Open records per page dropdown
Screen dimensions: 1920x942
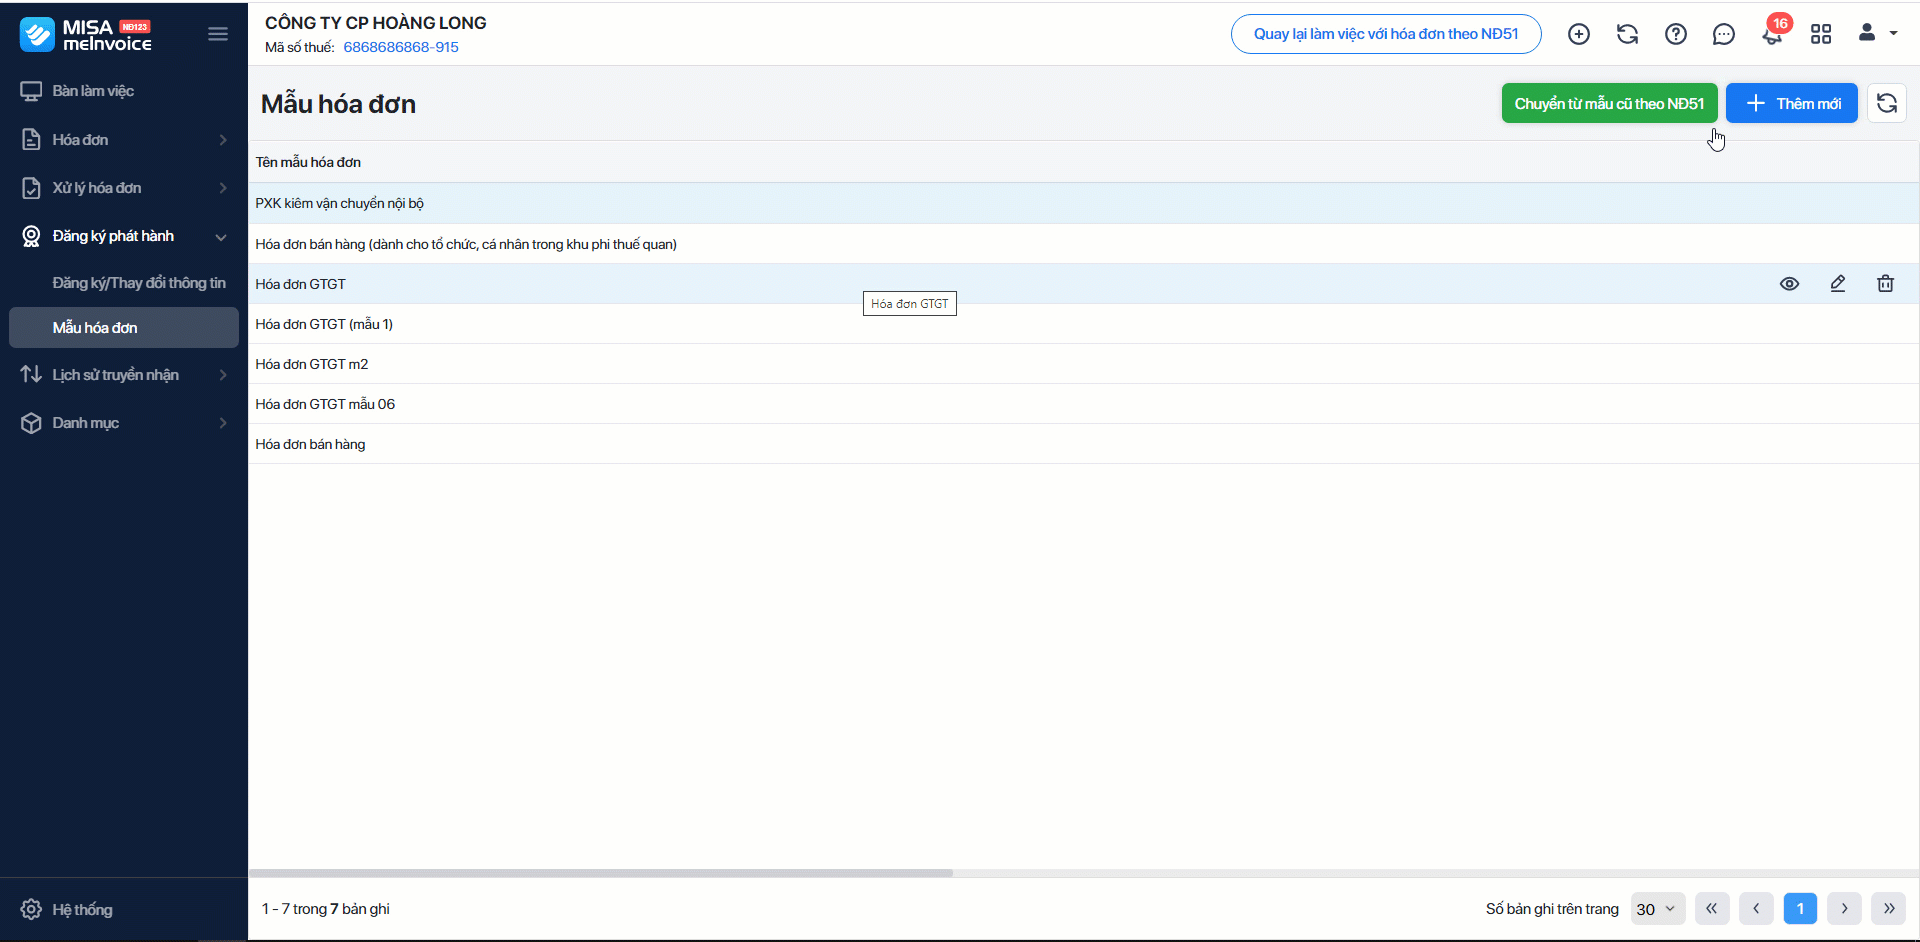[x=1657, y=909]
